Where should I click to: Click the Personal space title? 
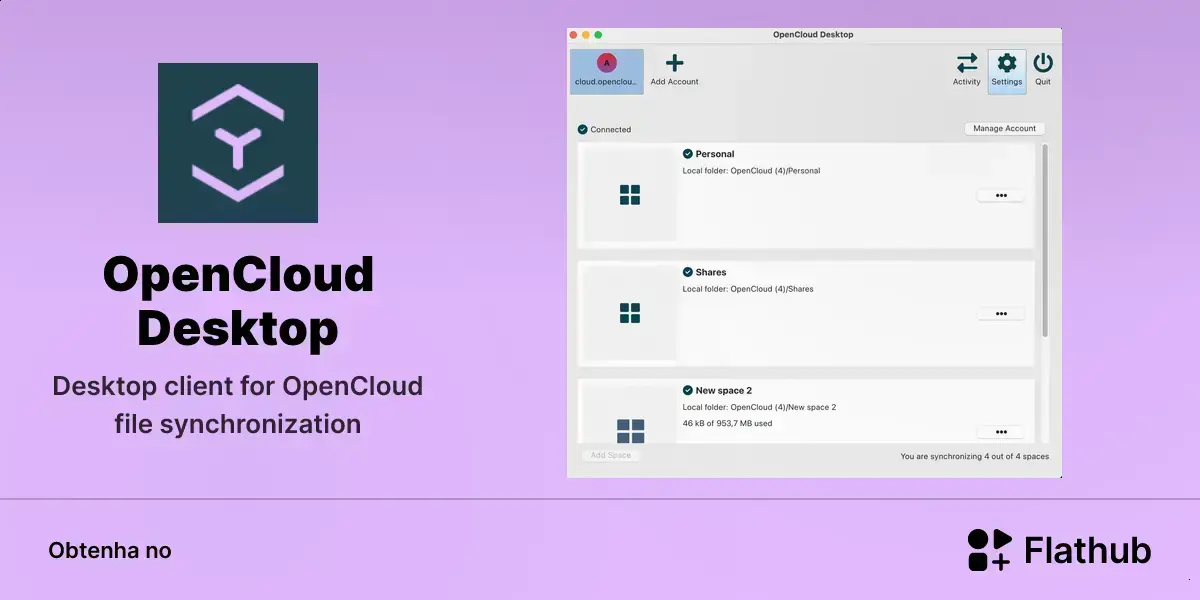coord(715,154)
